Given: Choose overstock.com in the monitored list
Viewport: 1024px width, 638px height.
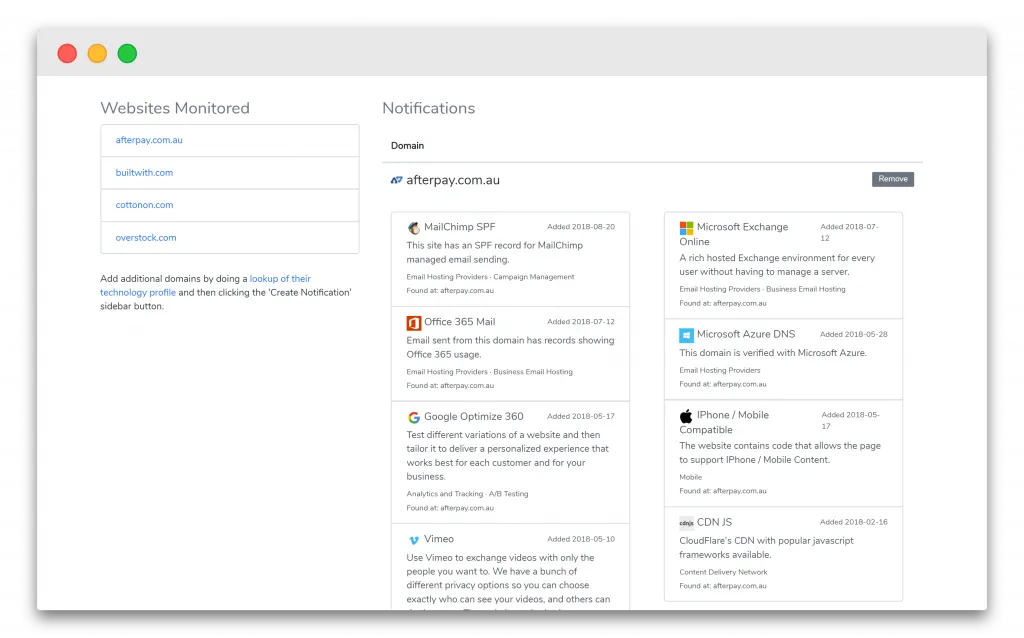Looking at the screenshot, I should click(x=146, y=238).
